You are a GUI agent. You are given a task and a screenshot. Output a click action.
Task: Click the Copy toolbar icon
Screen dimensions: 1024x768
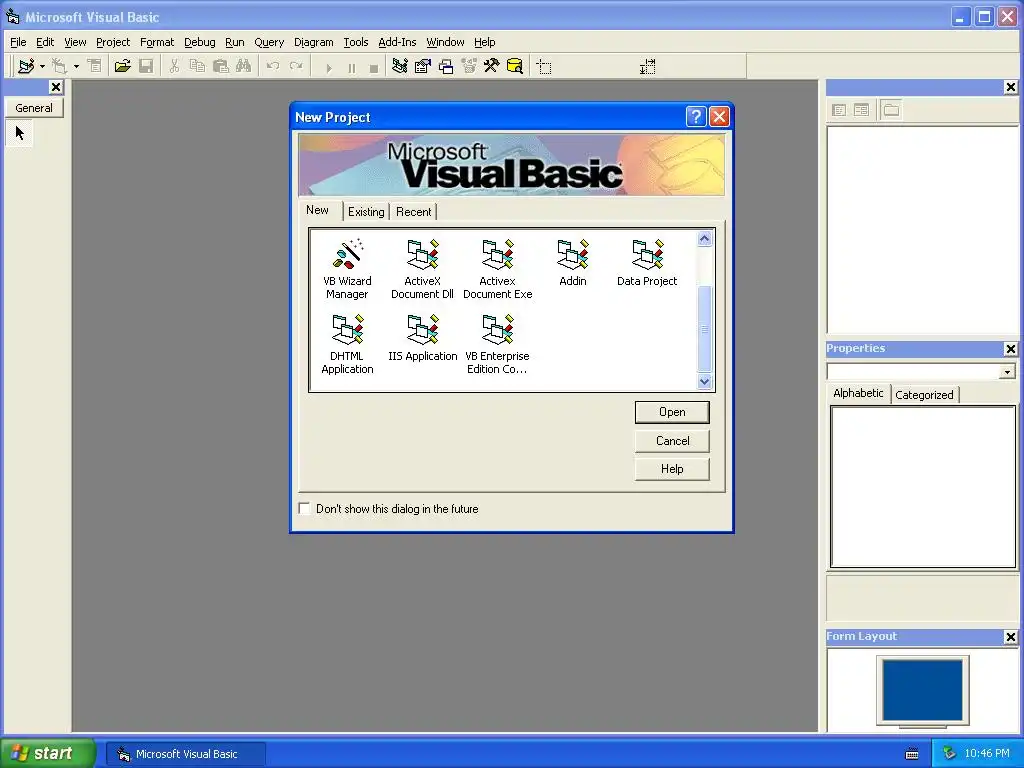coord(197,66)
